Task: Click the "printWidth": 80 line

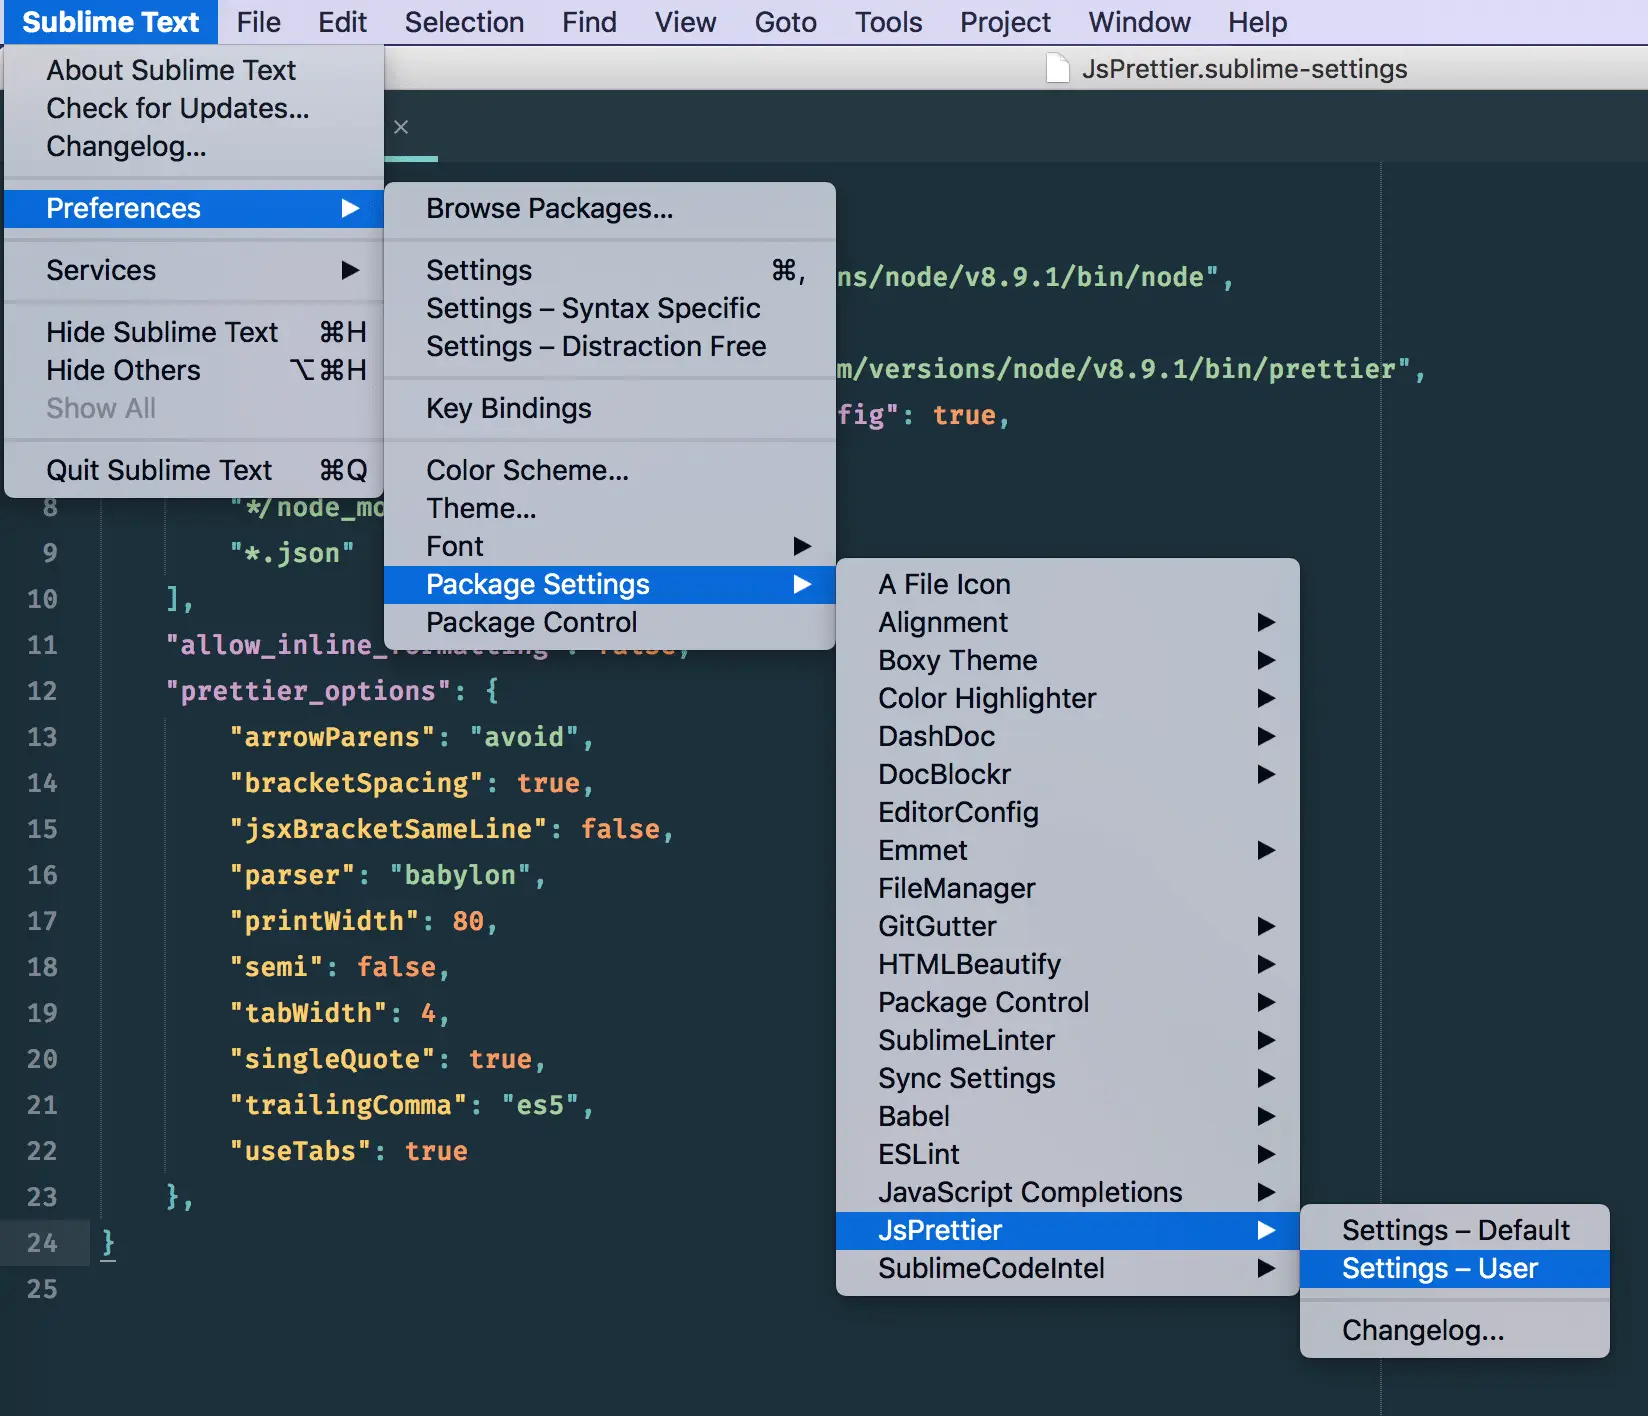Action: click(x=364, y=921)
